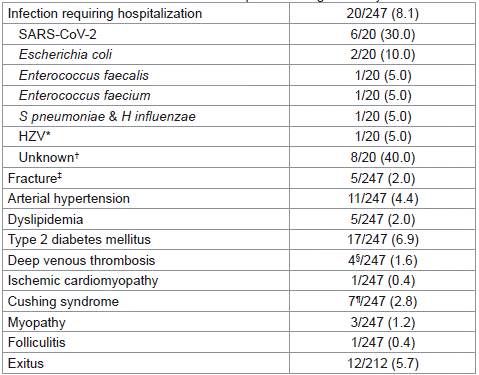Click the Escherichia coli row label

(65, 55)
